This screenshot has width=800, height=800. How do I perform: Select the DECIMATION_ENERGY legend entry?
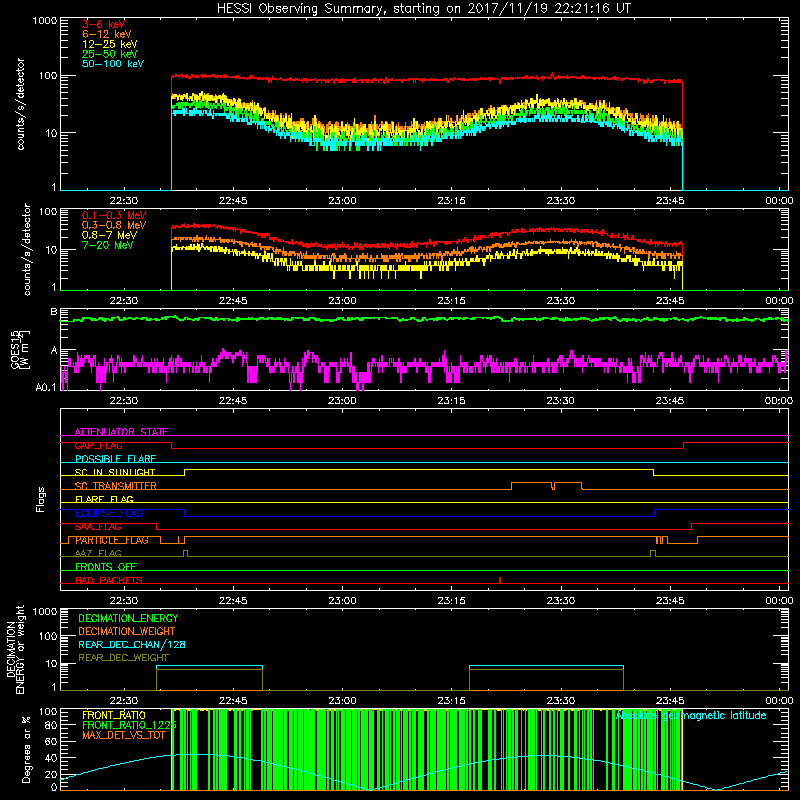click(128, 618)
